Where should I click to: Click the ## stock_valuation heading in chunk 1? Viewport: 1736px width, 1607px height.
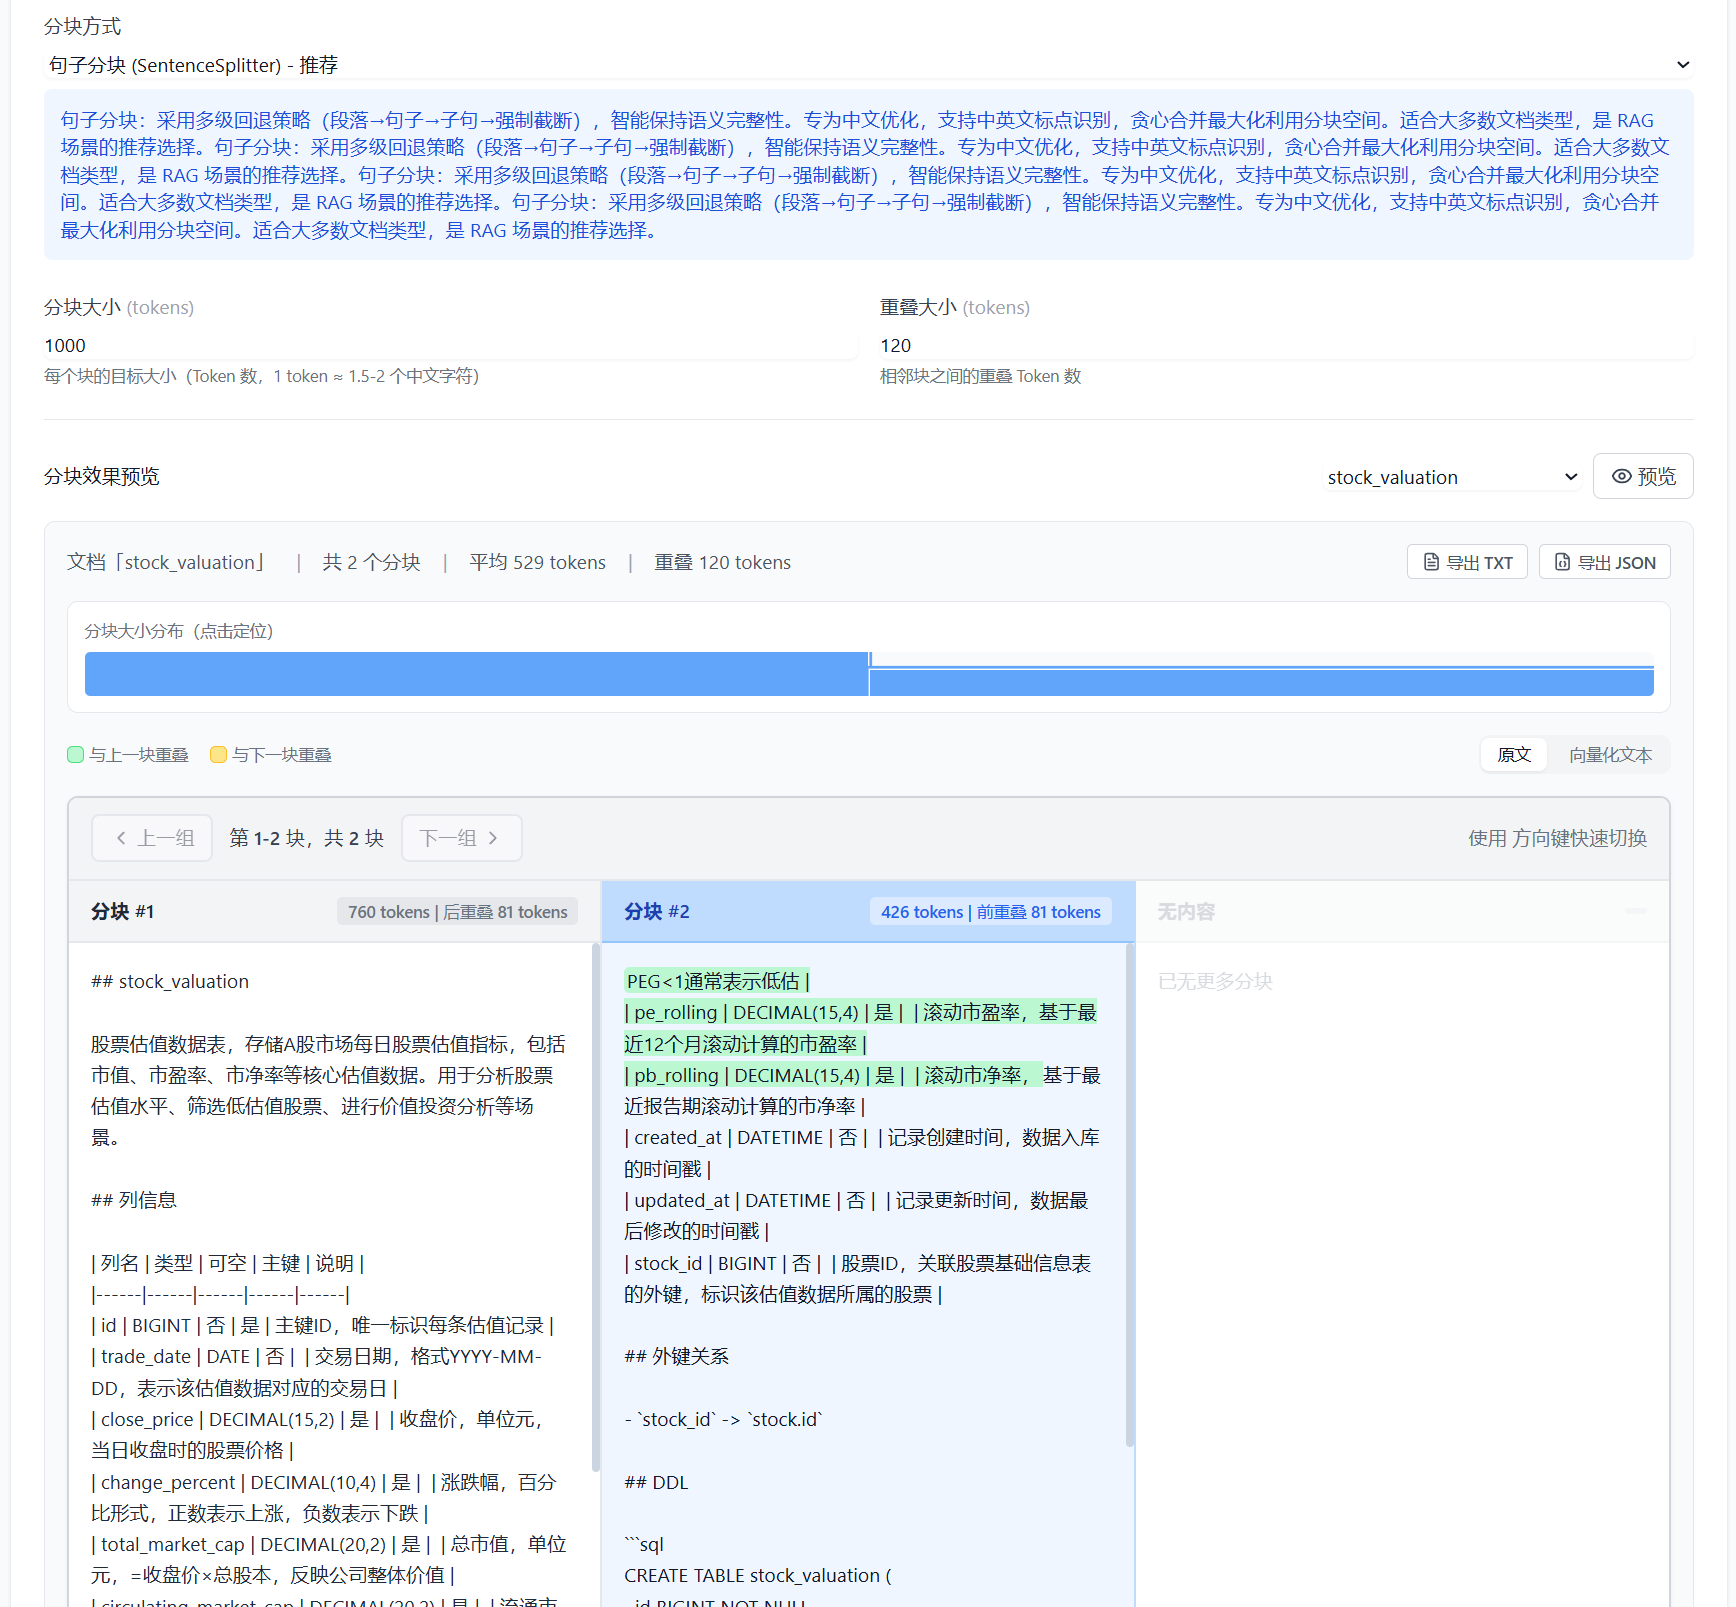click(x=170, y=981)
